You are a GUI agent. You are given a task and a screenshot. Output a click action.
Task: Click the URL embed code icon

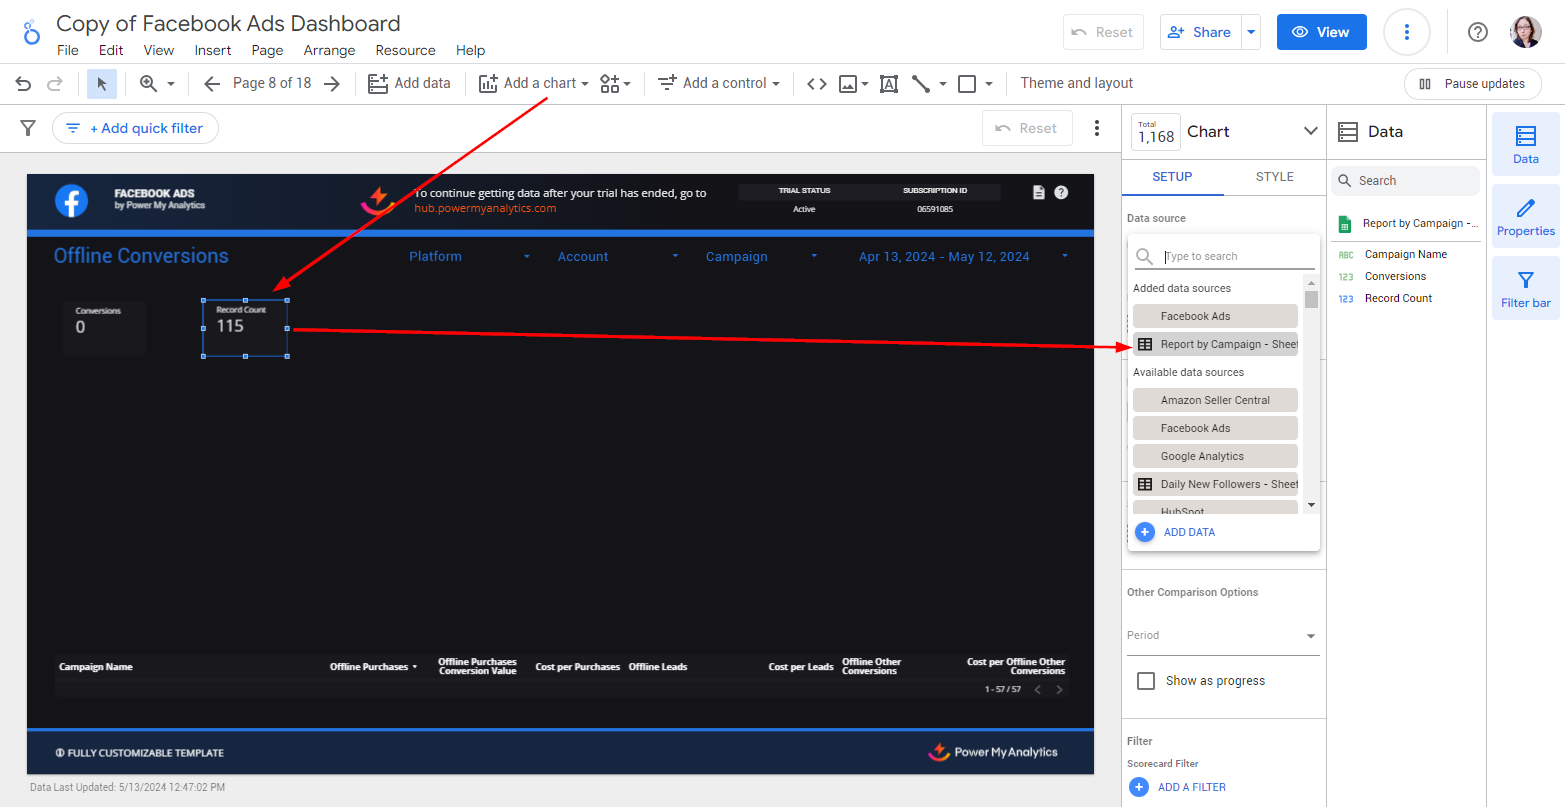tap(817, 84)
